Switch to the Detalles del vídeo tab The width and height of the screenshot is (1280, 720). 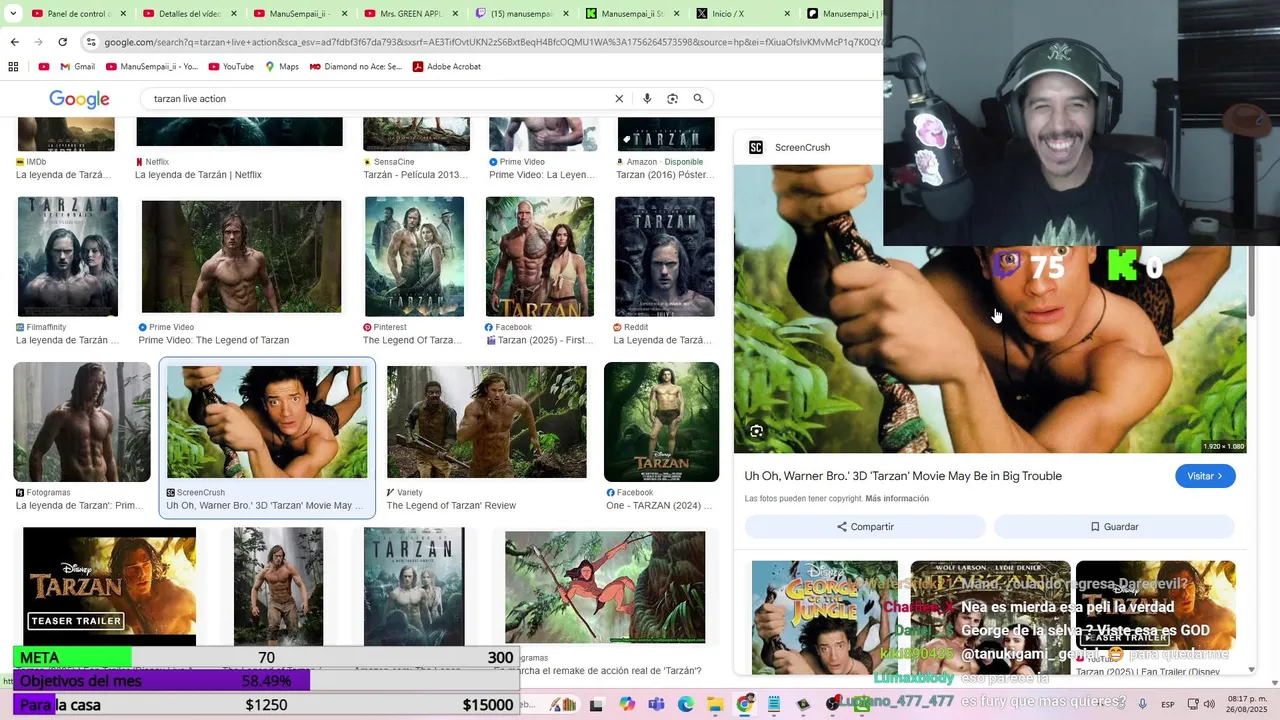(190, 14)
